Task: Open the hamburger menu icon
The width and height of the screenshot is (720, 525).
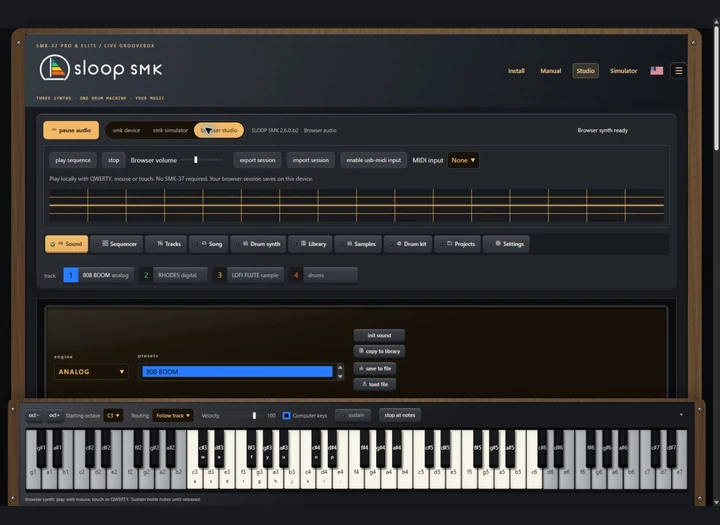Action: [679, 71]
